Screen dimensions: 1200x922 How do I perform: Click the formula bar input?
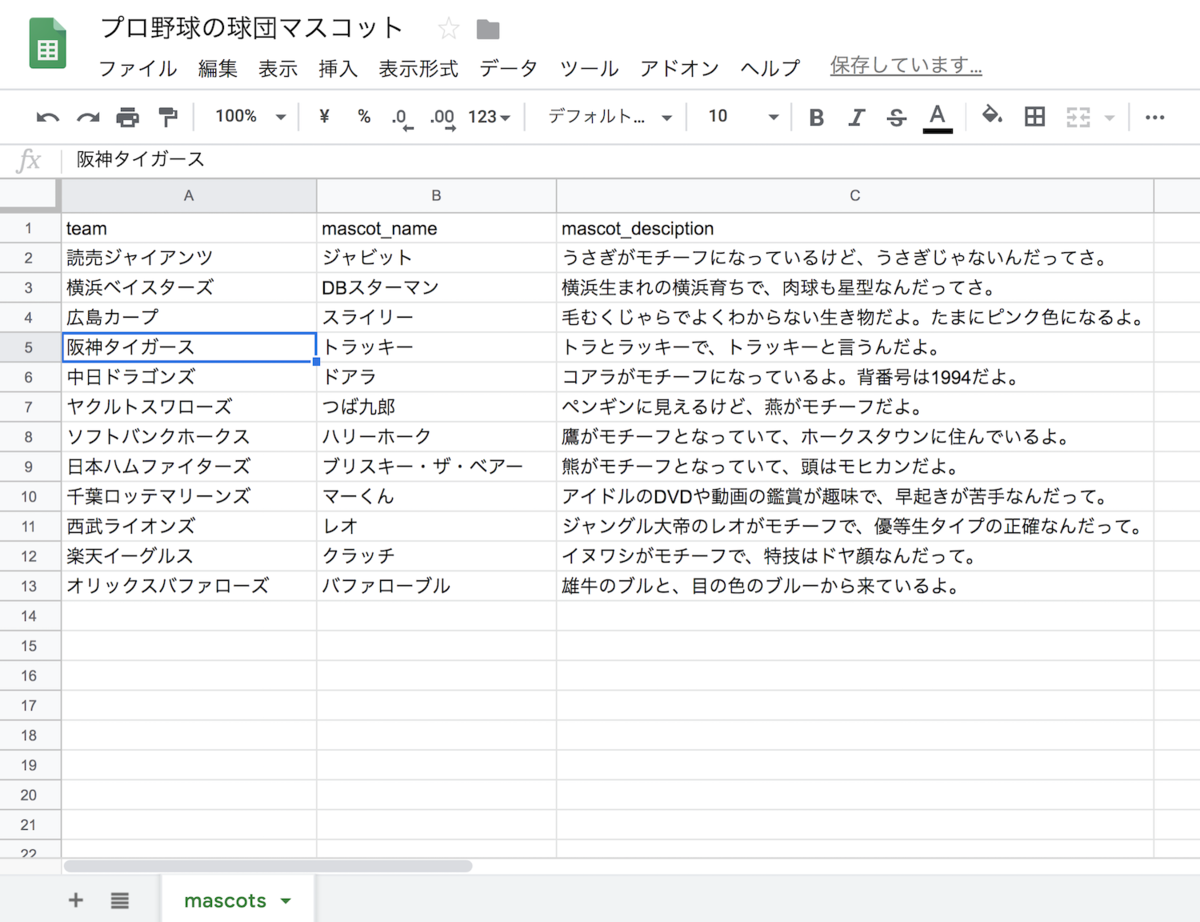pyautogui.click(x=630, y=160)
